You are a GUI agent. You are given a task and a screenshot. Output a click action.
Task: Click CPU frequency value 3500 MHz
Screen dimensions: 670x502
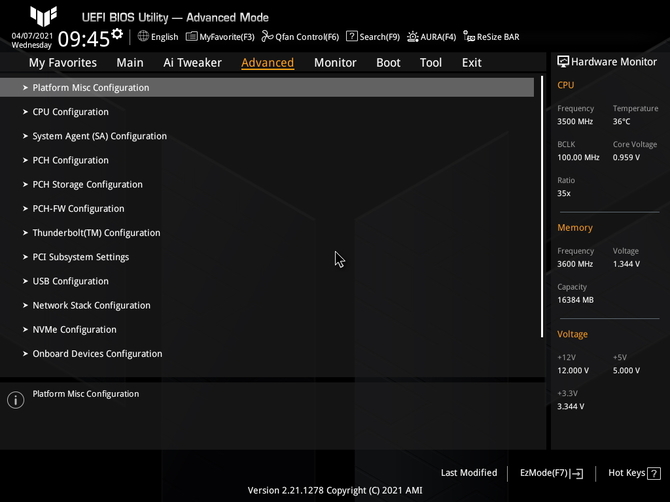[x=575, y=122]
